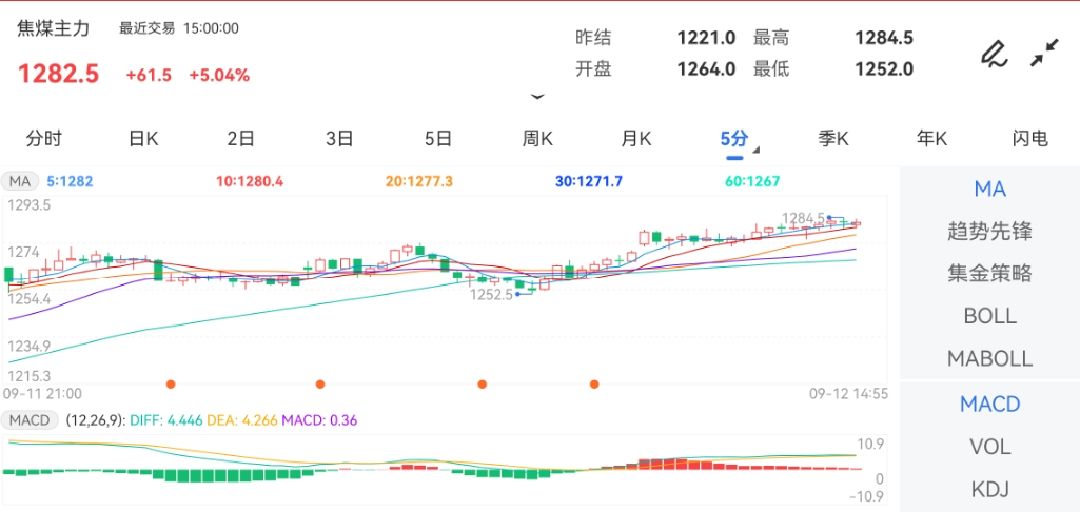
Task: Open the 月K chart tab
Action: 636,139
